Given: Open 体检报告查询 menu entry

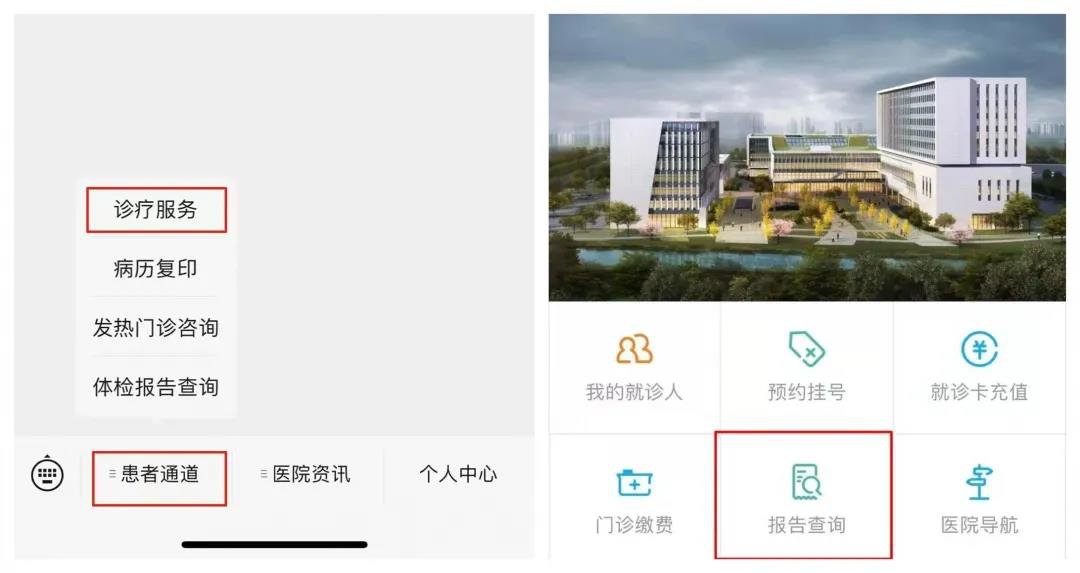Looking at the screenshot, I should (156, 386).
